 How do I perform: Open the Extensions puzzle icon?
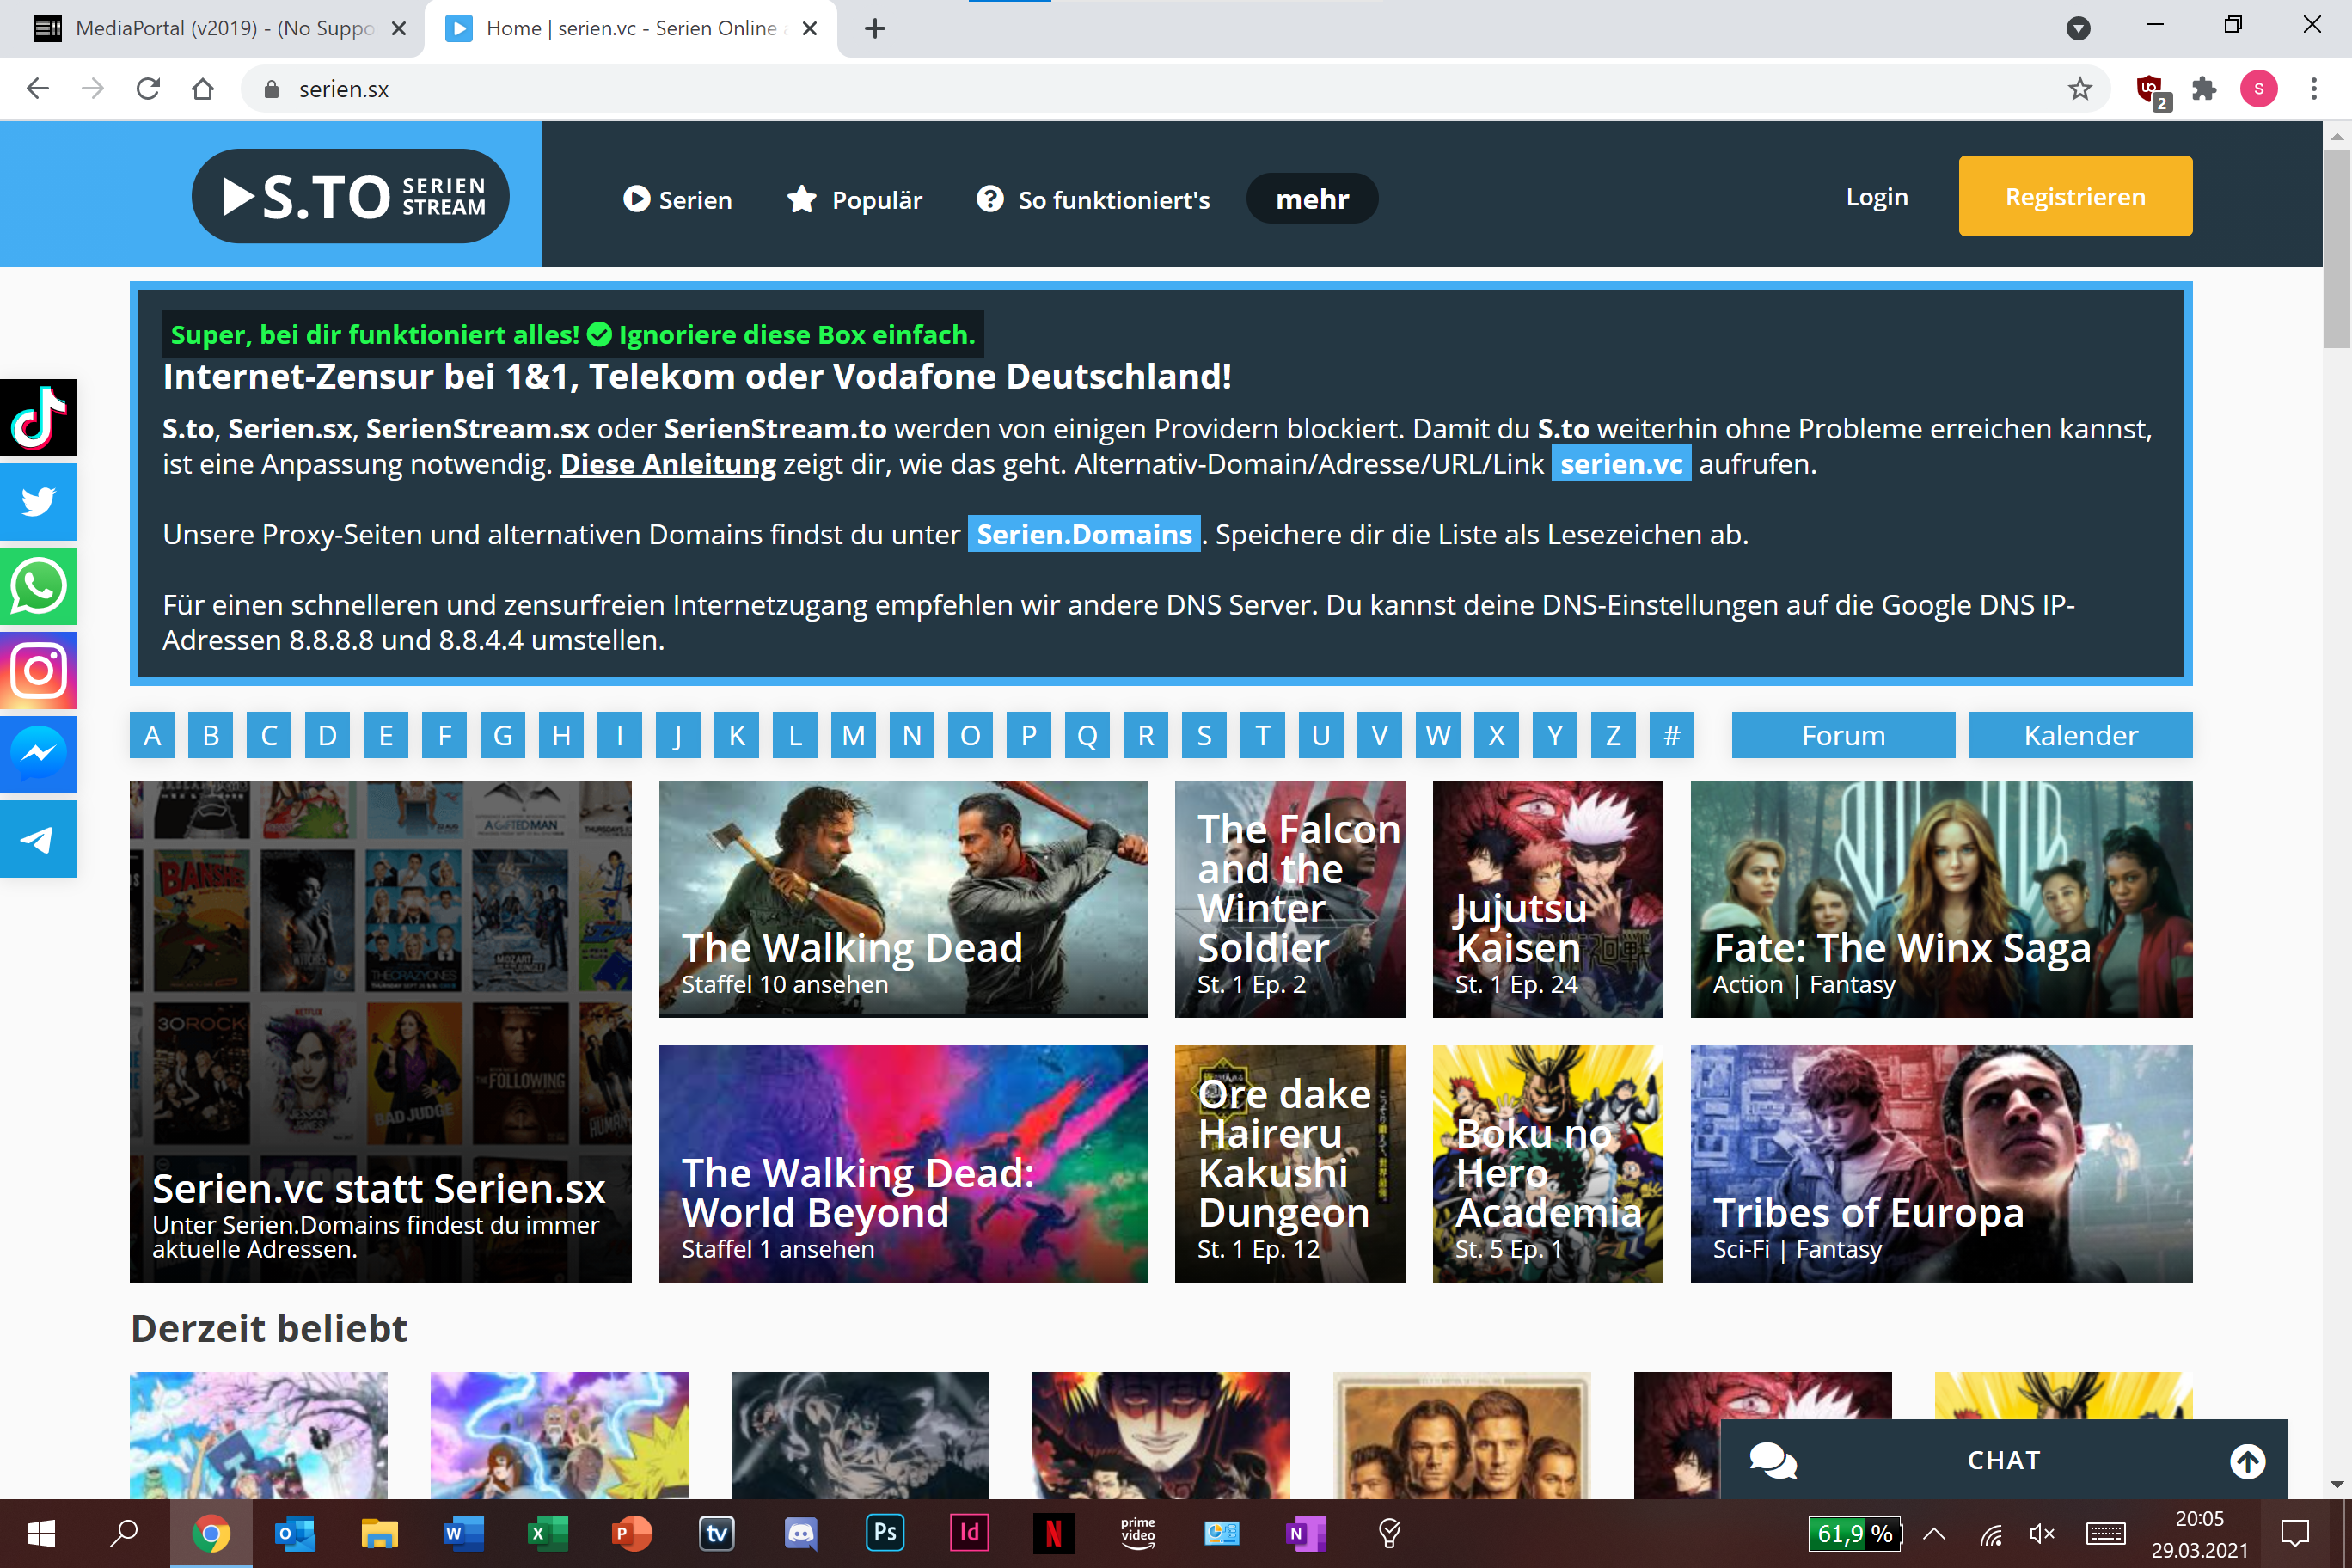point(2204,89)
